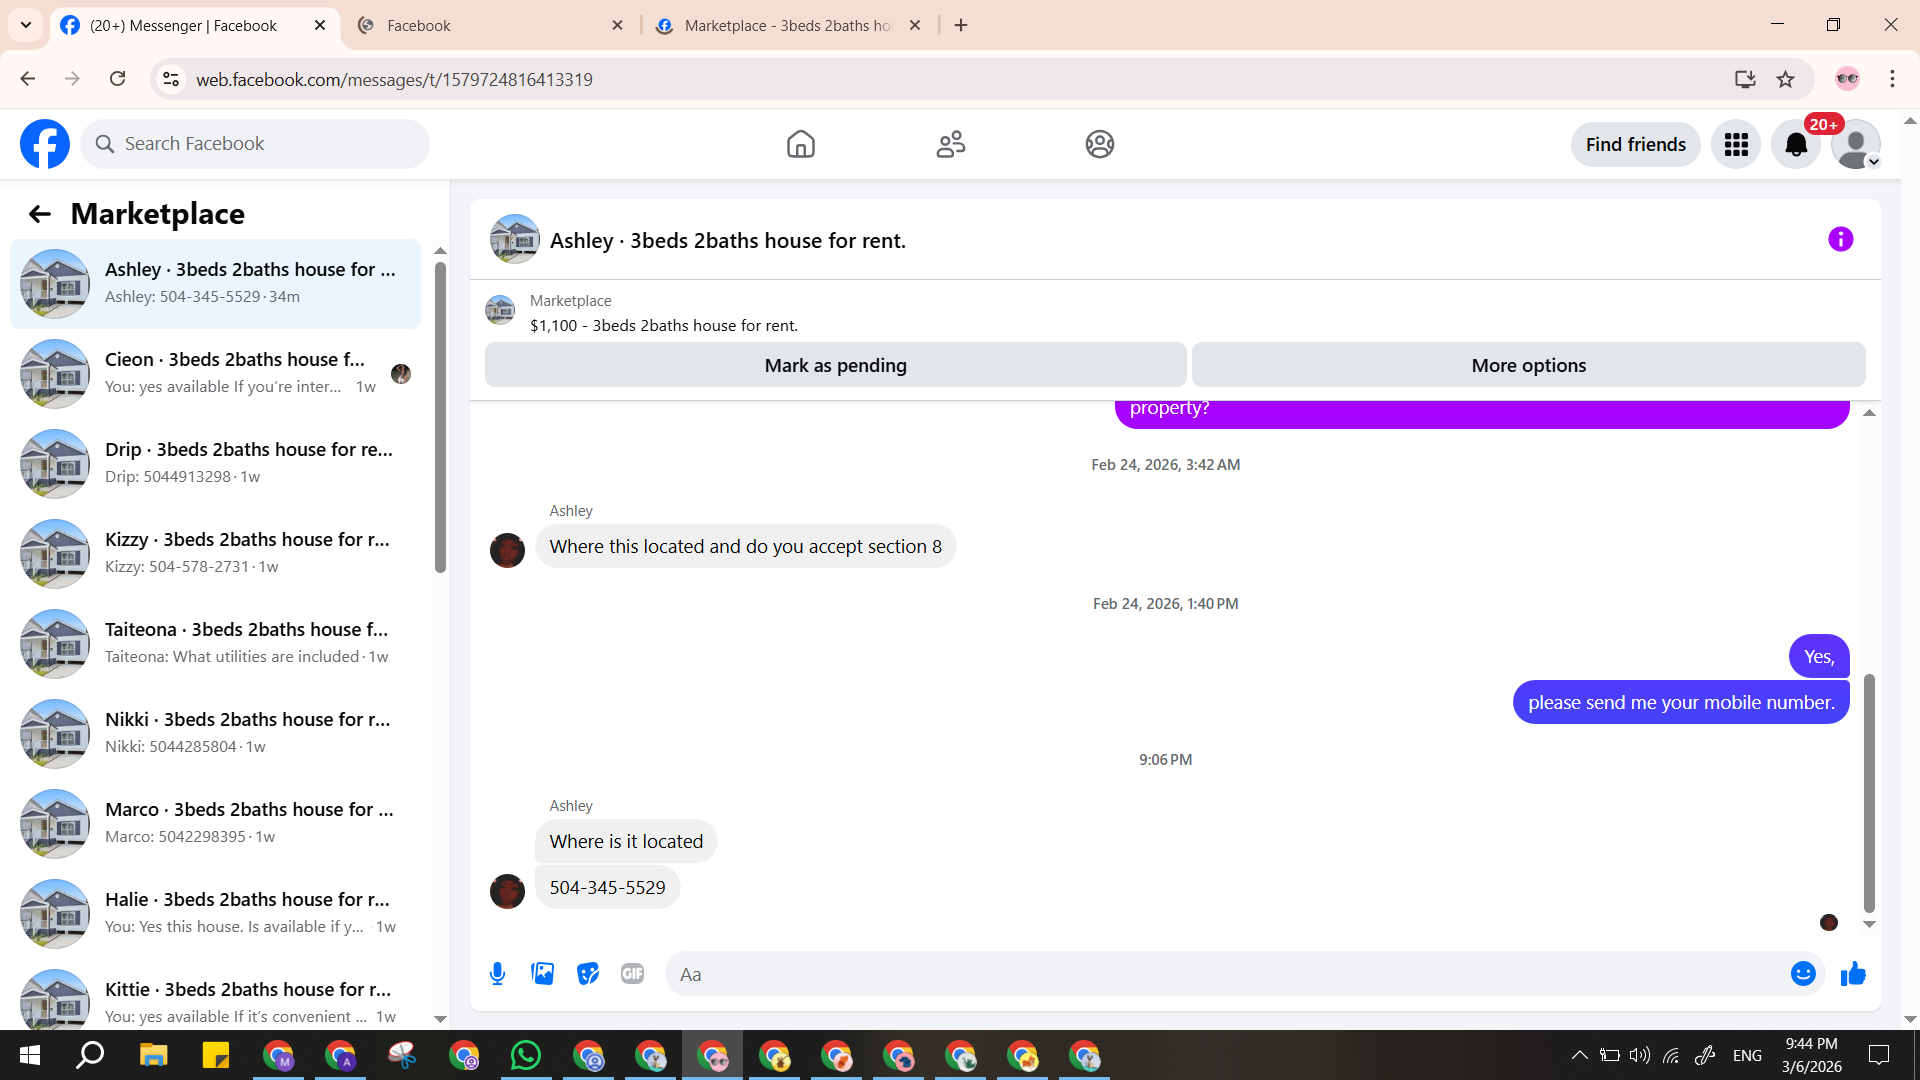Open the emoji picker in message box
This screenshot has height=1080, width=1920.
1802,974
